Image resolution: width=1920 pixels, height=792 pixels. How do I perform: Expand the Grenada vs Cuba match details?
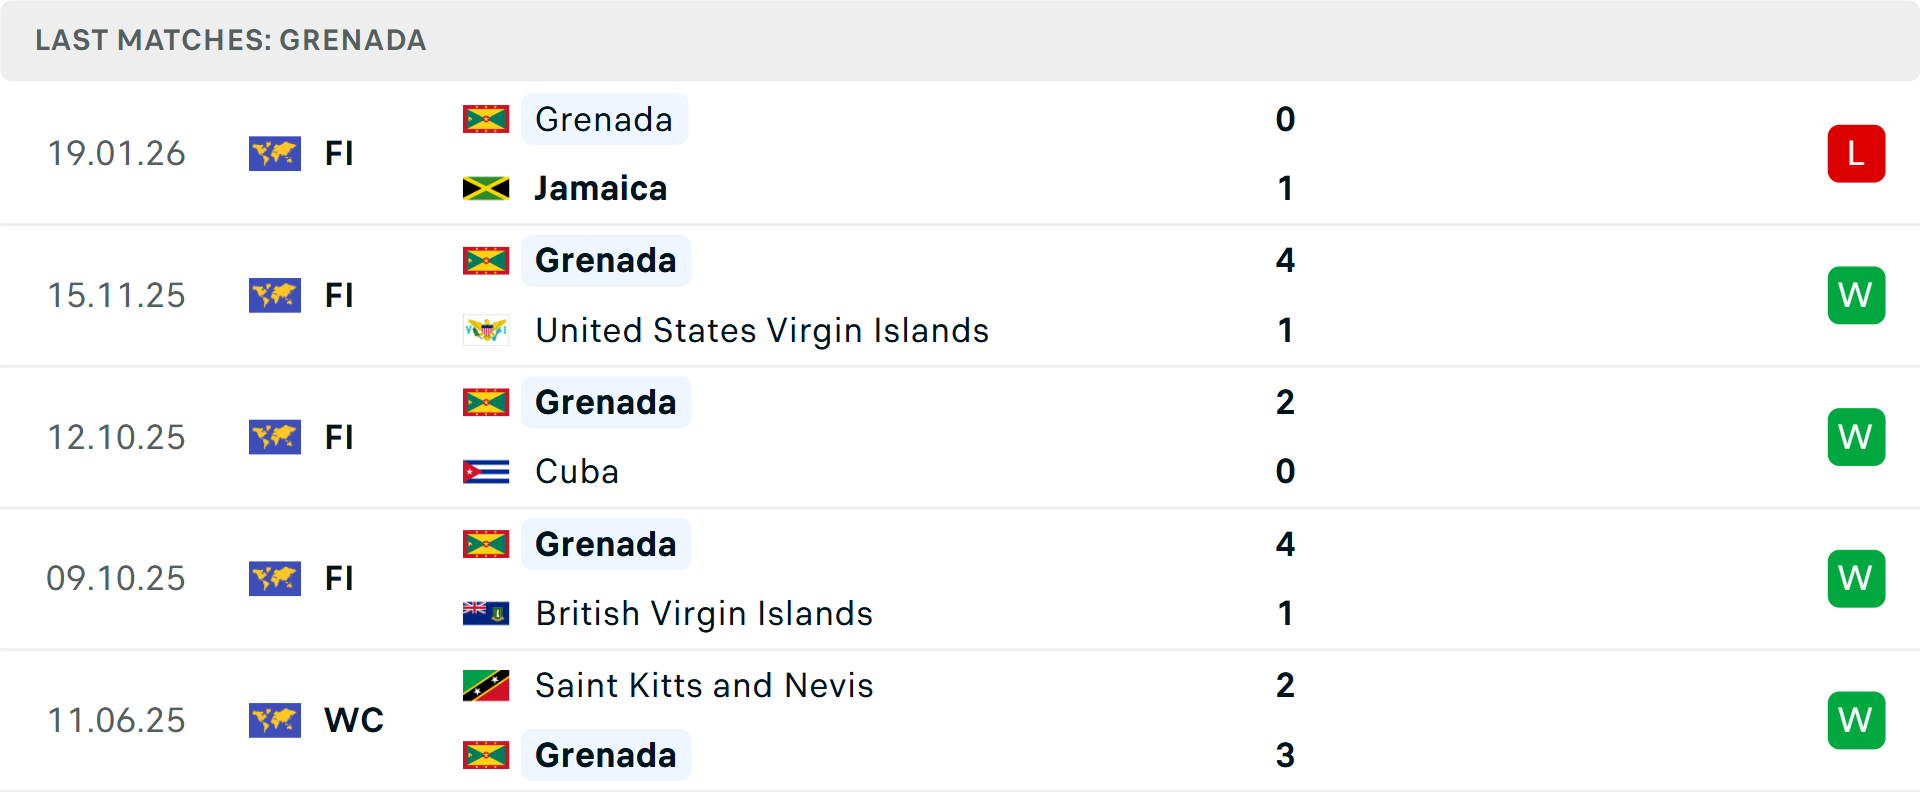point(960,437)
